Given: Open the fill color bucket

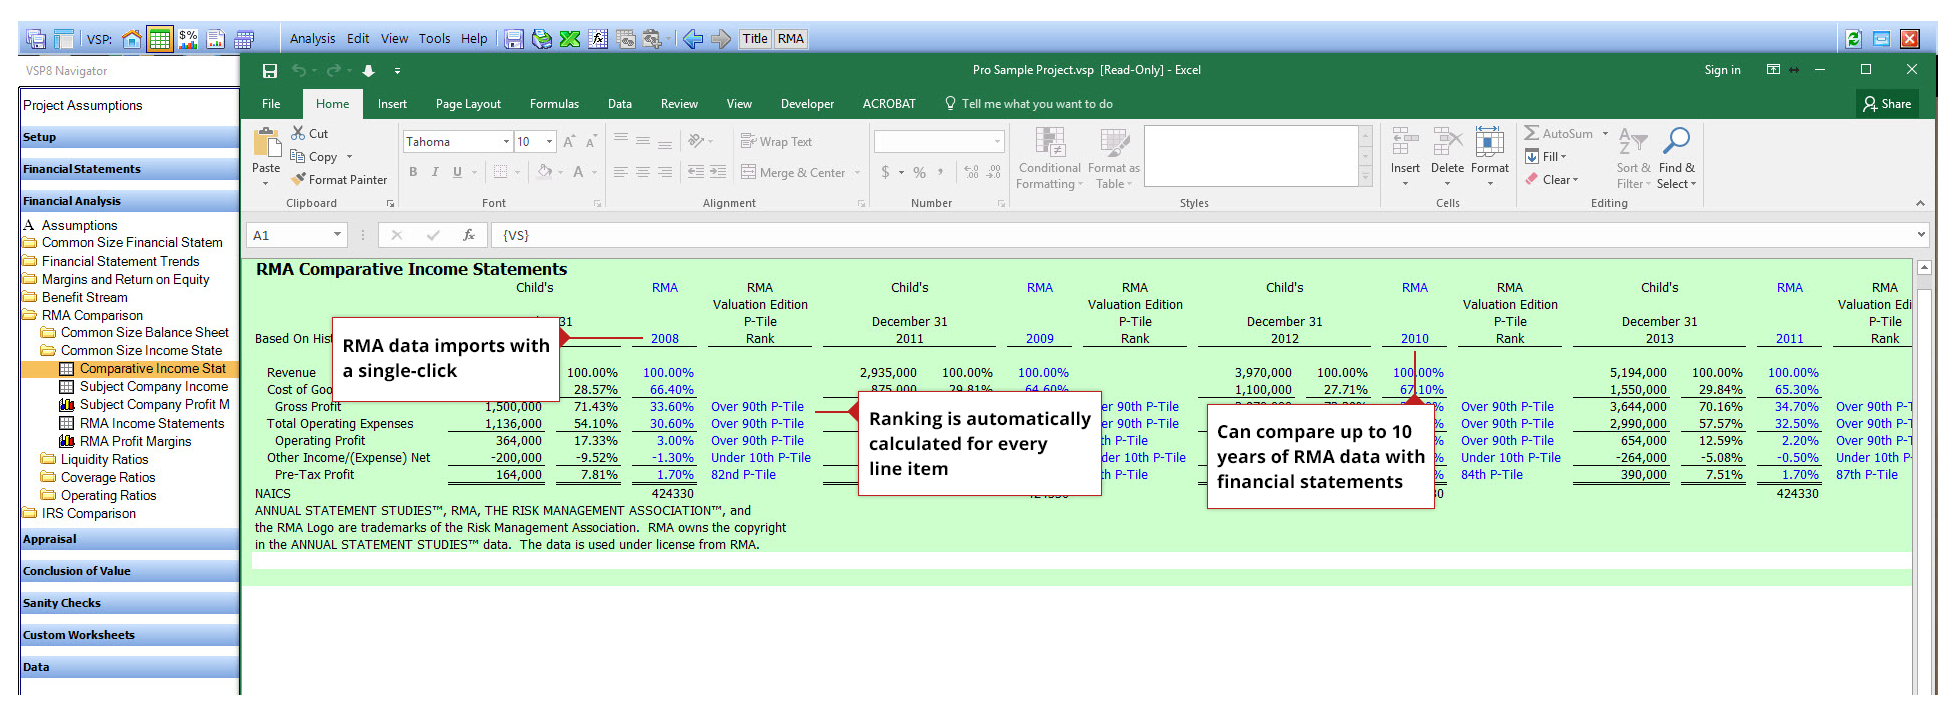Looking at the screenshot, I should pos(545,172).
